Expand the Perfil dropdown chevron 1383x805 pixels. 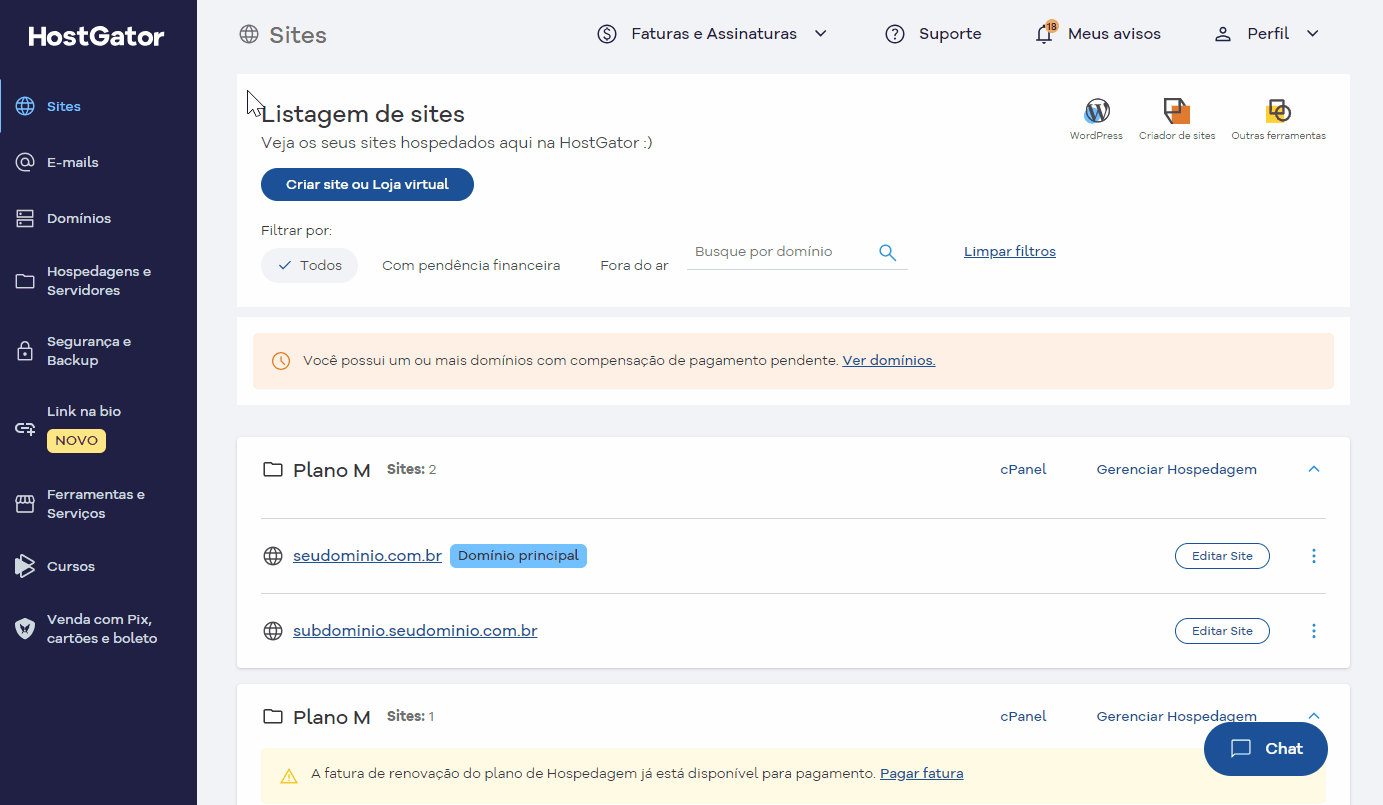(x=1313, y=34)
